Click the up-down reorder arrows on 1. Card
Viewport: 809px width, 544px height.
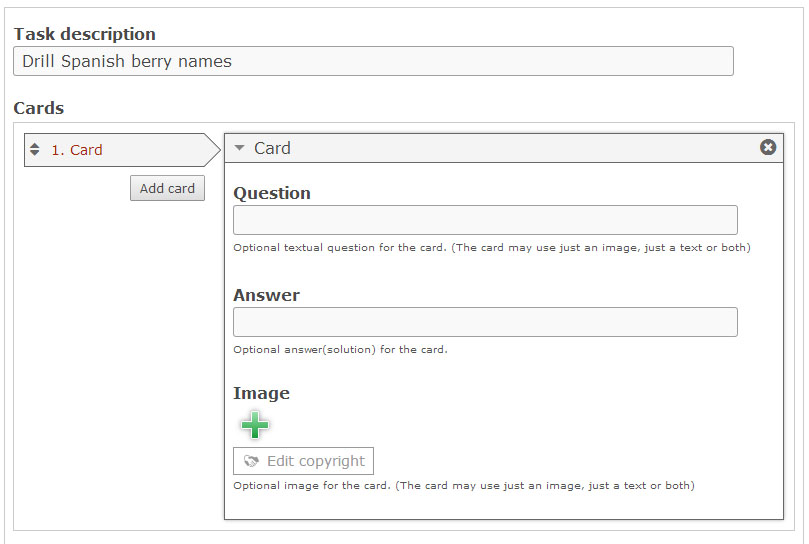pos(35,149)
